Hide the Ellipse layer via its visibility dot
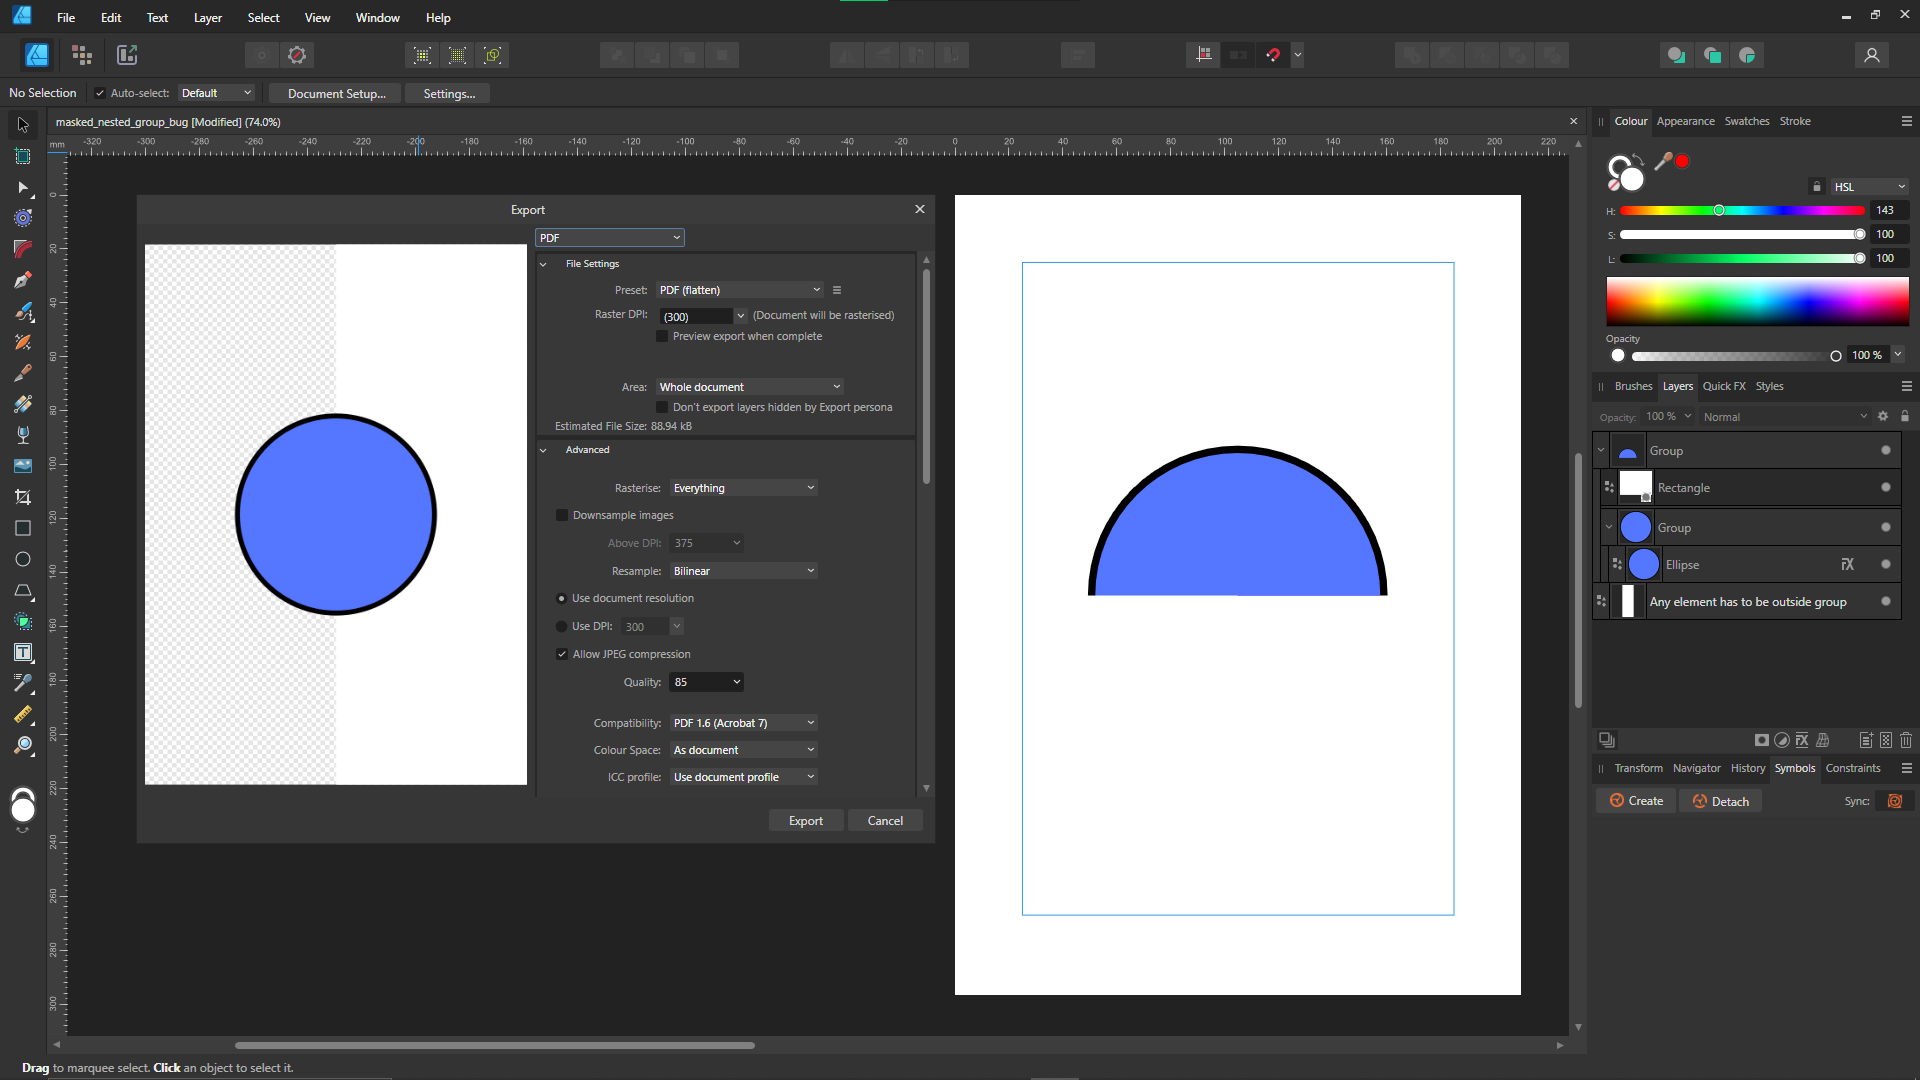Screen dimensions: 1920x1080 (1884, 564)
